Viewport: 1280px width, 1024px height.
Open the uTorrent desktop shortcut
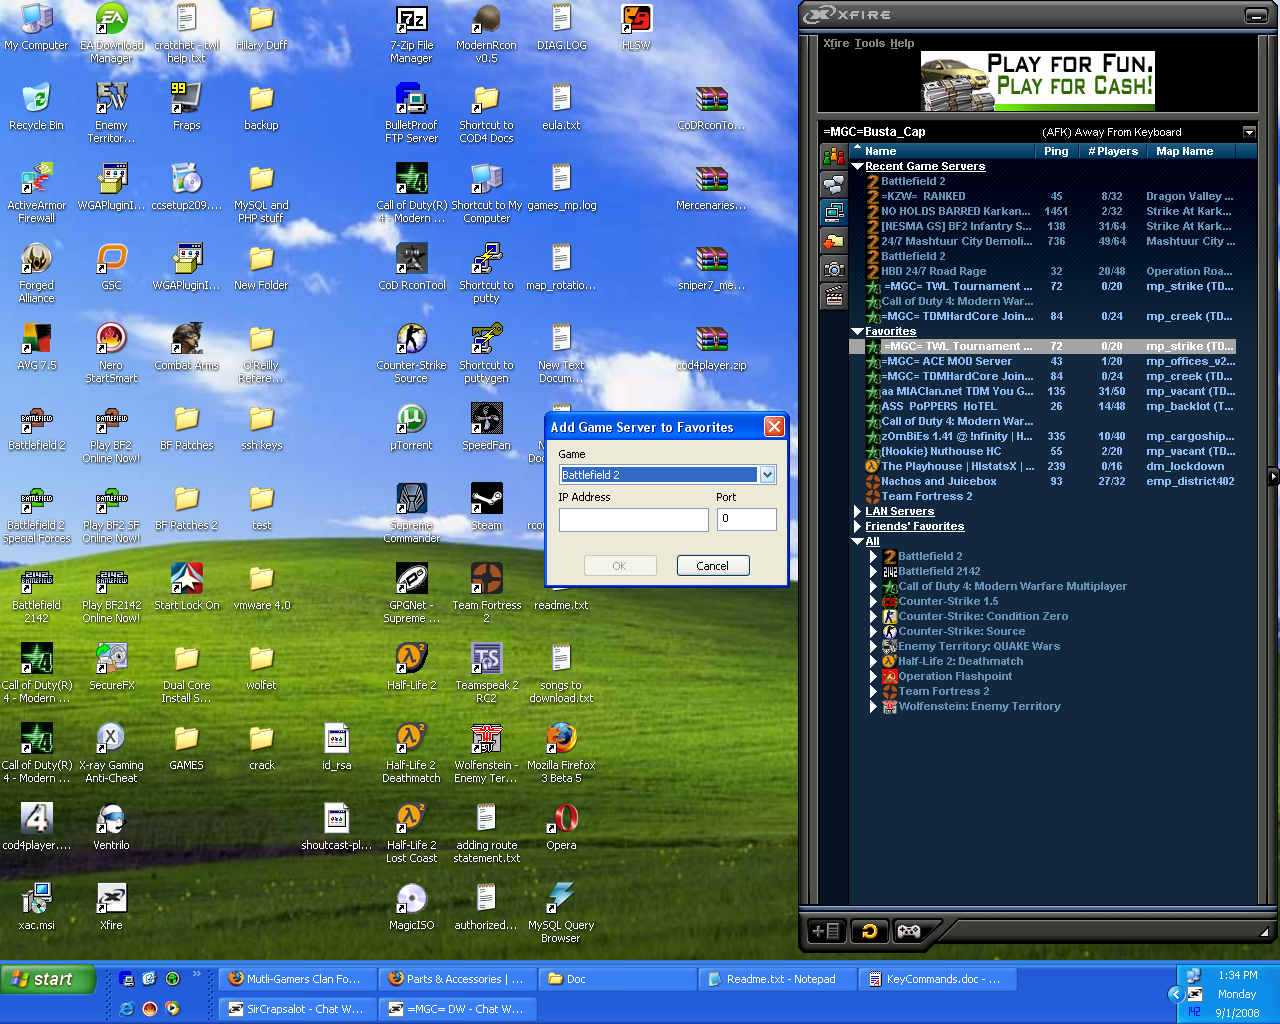click(411, 427)
